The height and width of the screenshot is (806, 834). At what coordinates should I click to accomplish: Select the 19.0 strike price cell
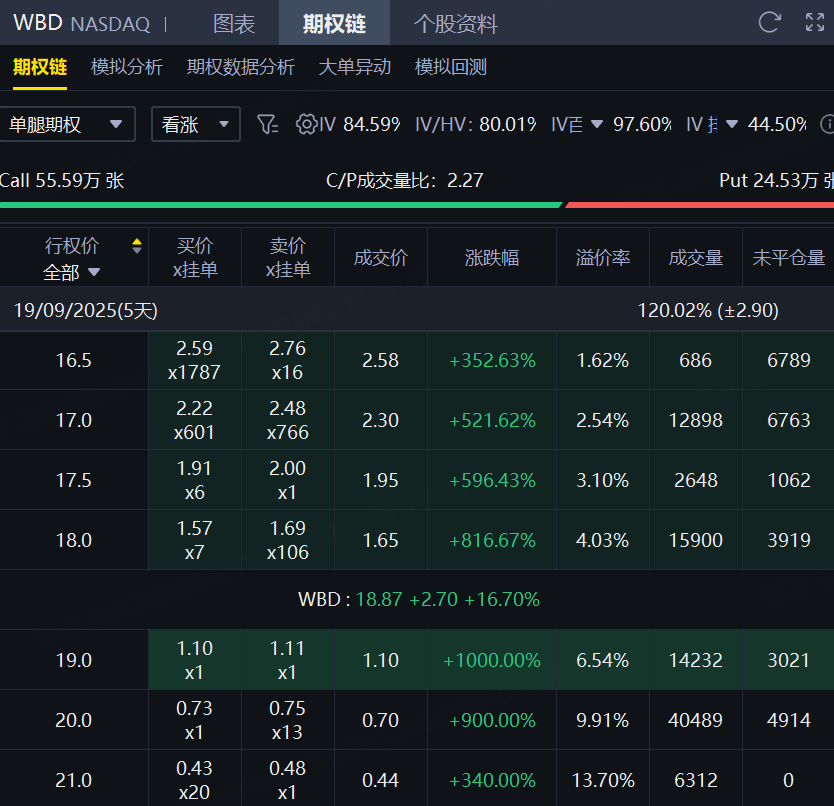click(74, 660)
